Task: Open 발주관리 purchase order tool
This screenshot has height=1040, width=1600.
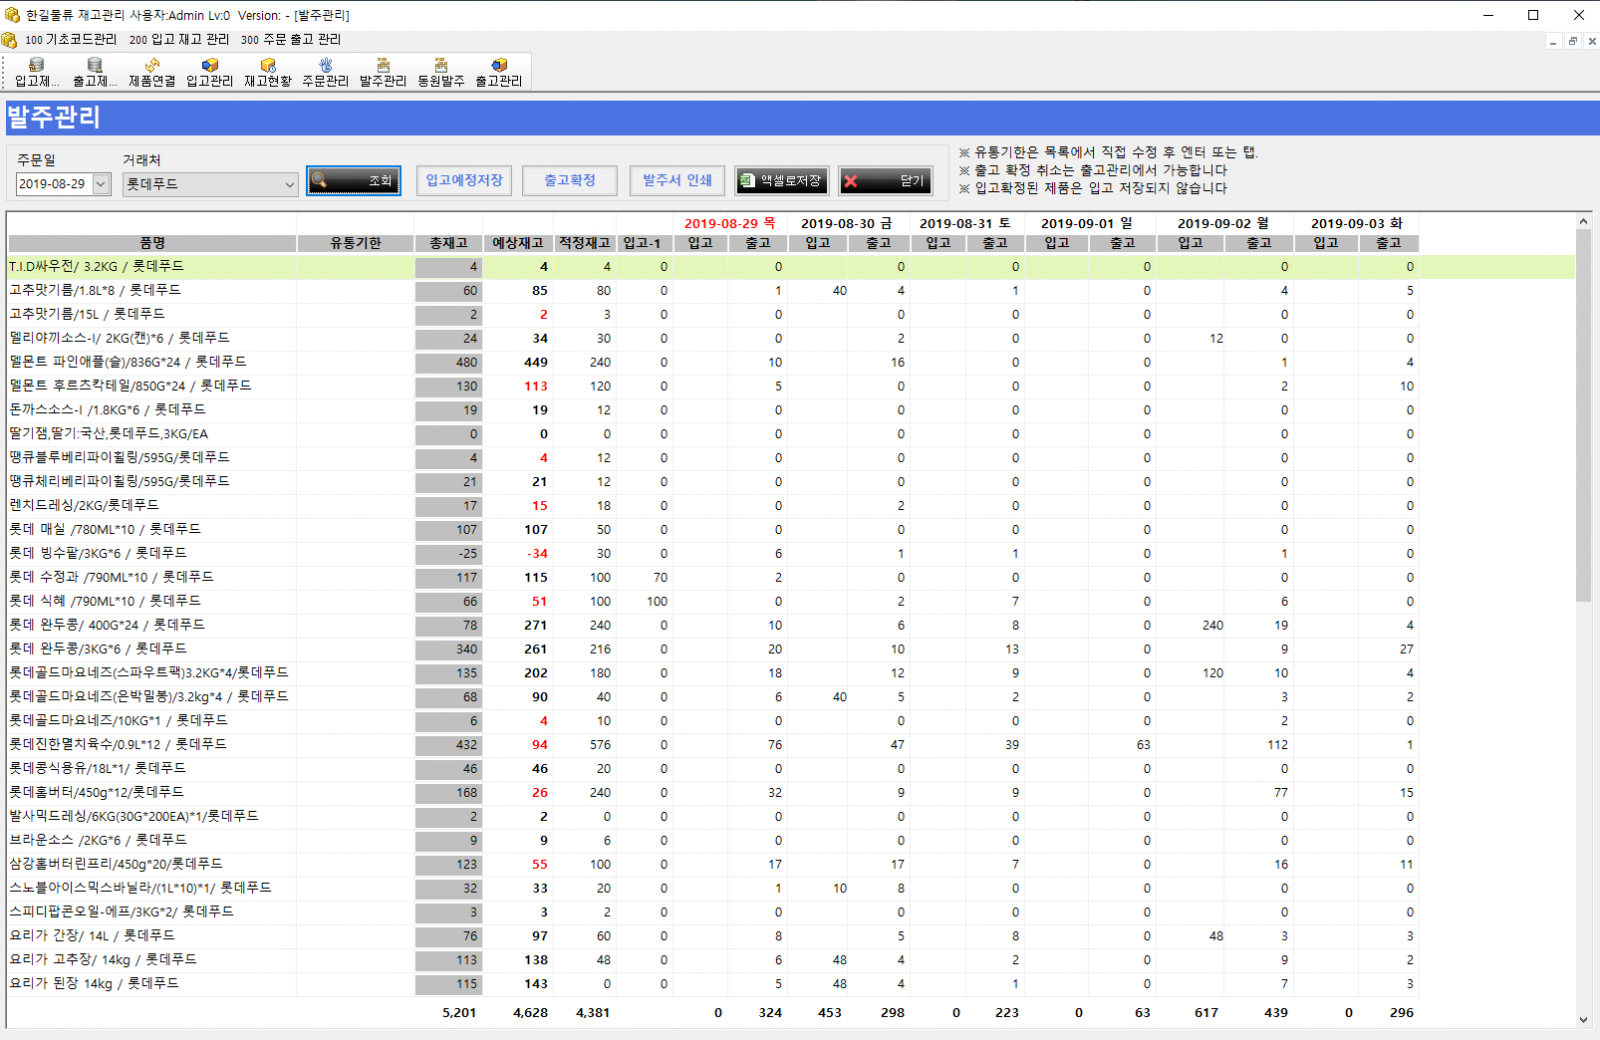Action: (x=383, y=72)
